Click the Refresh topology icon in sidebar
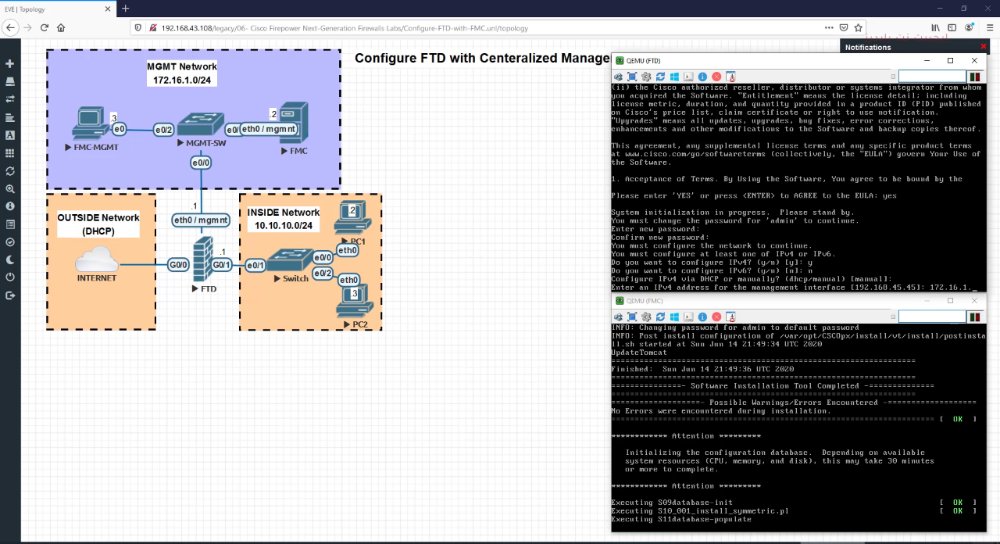Image resolution: width=1000 pixels, height=544 pixels. click(x=10, y=171)
